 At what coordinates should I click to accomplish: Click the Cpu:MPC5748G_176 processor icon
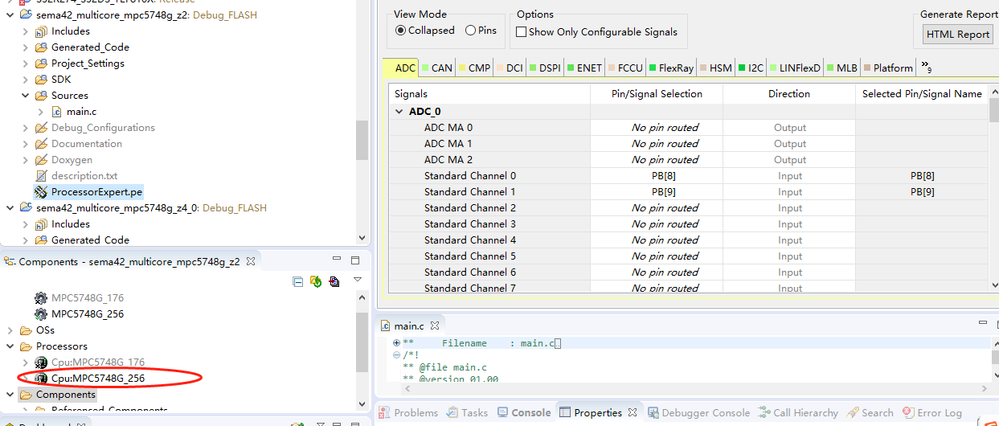click(41, 362)
